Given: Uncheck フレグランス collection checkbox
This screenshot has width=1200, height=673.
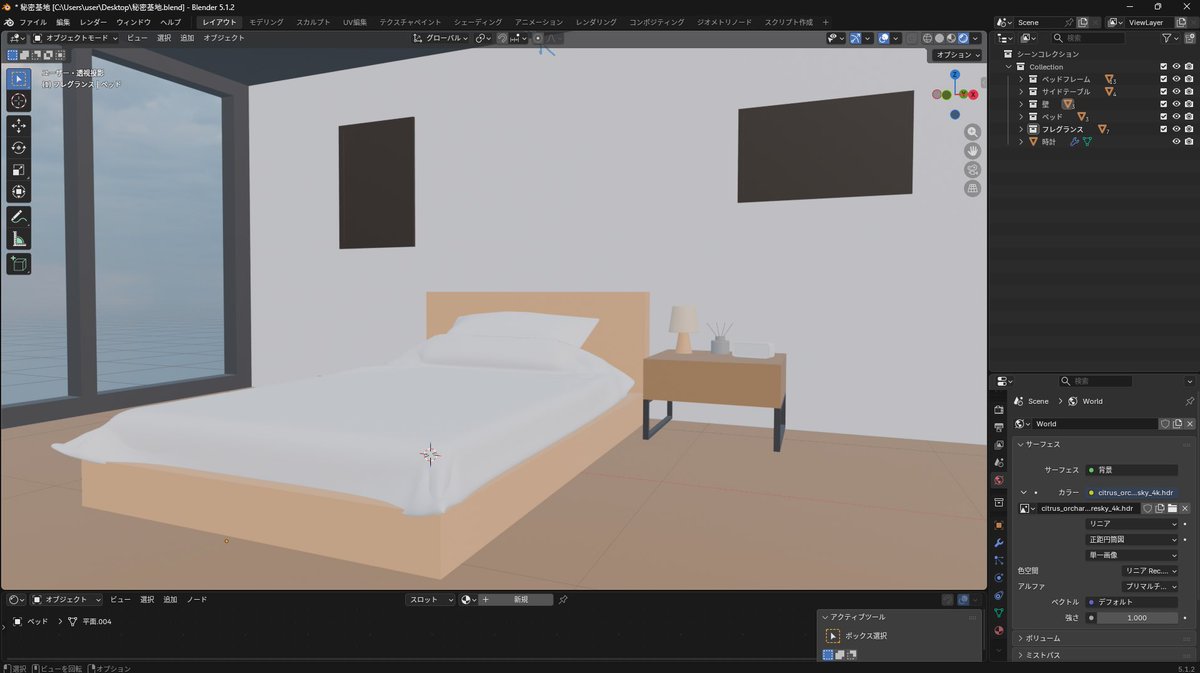Looking at the screenshot, I should coord(1163,129).
